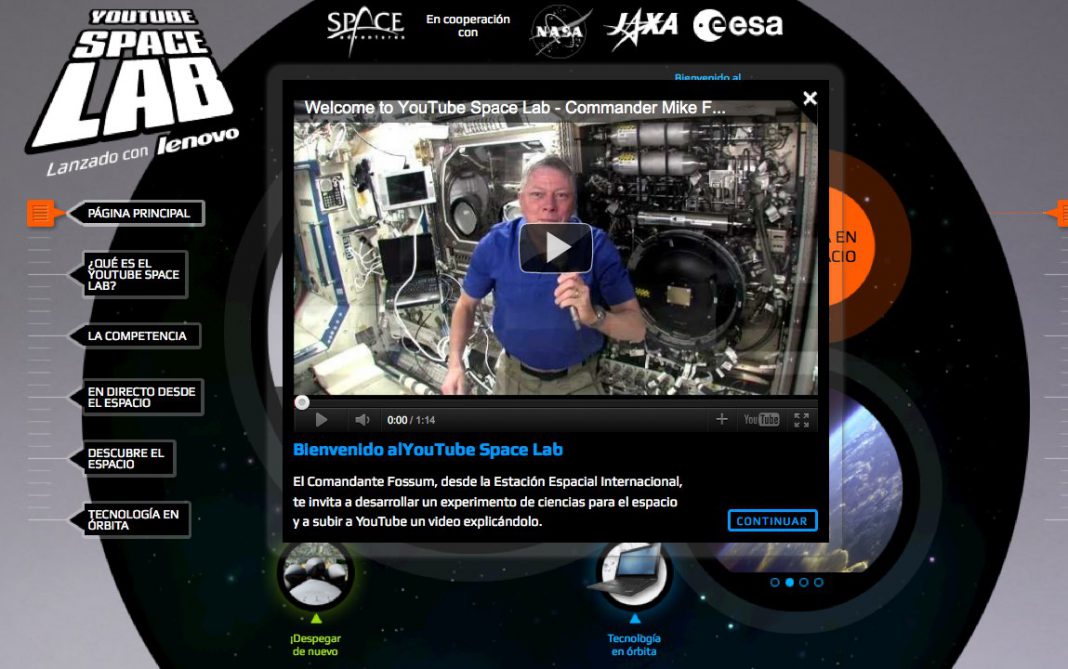The image size is (1068, 669).
Task: Expand the video to fullscreen
Action: click(801, 420)
